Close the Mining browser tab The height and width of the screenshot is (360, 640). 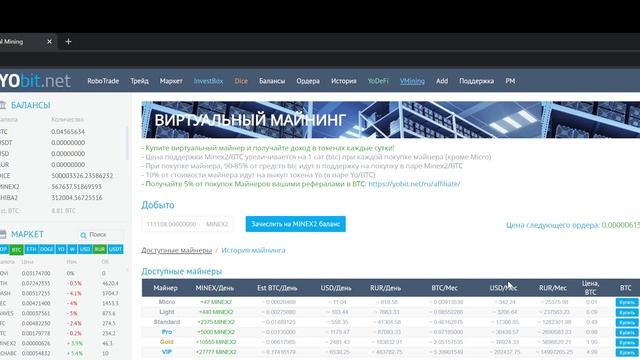coord(49,42)
